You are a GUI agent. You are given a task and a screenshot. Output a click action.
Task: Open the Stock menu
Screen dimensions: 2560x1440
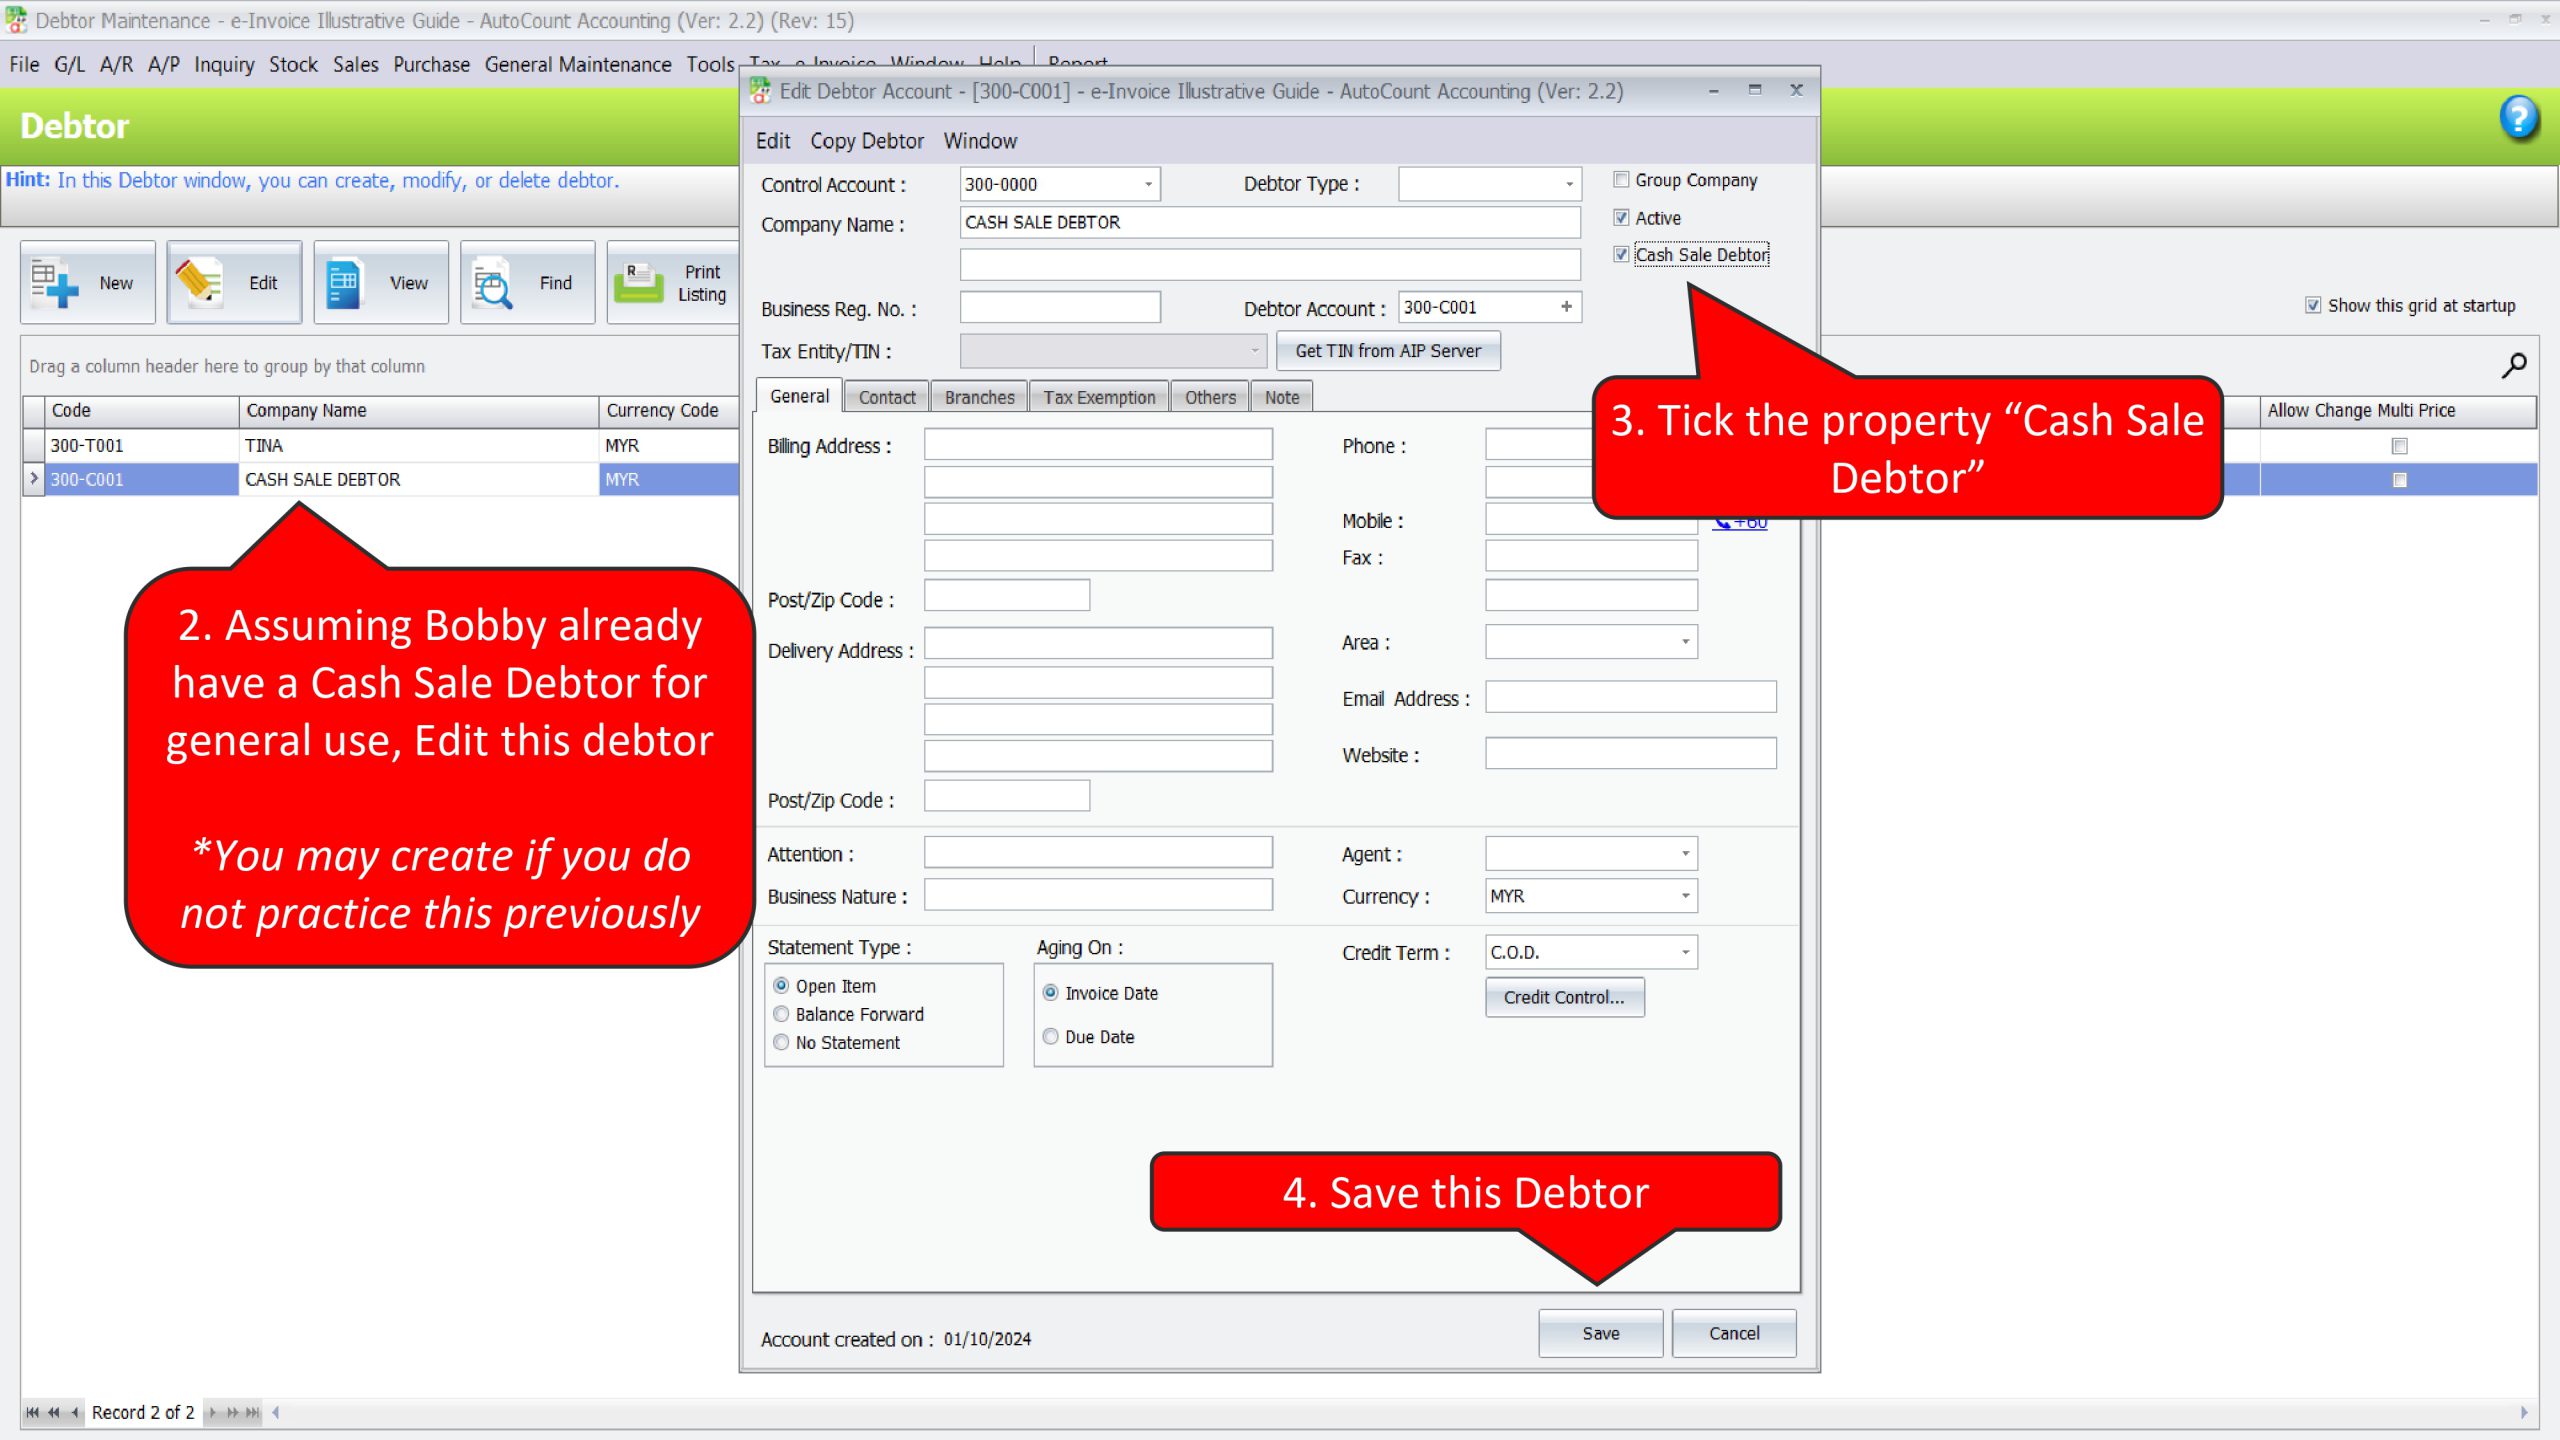coord(293,65)
